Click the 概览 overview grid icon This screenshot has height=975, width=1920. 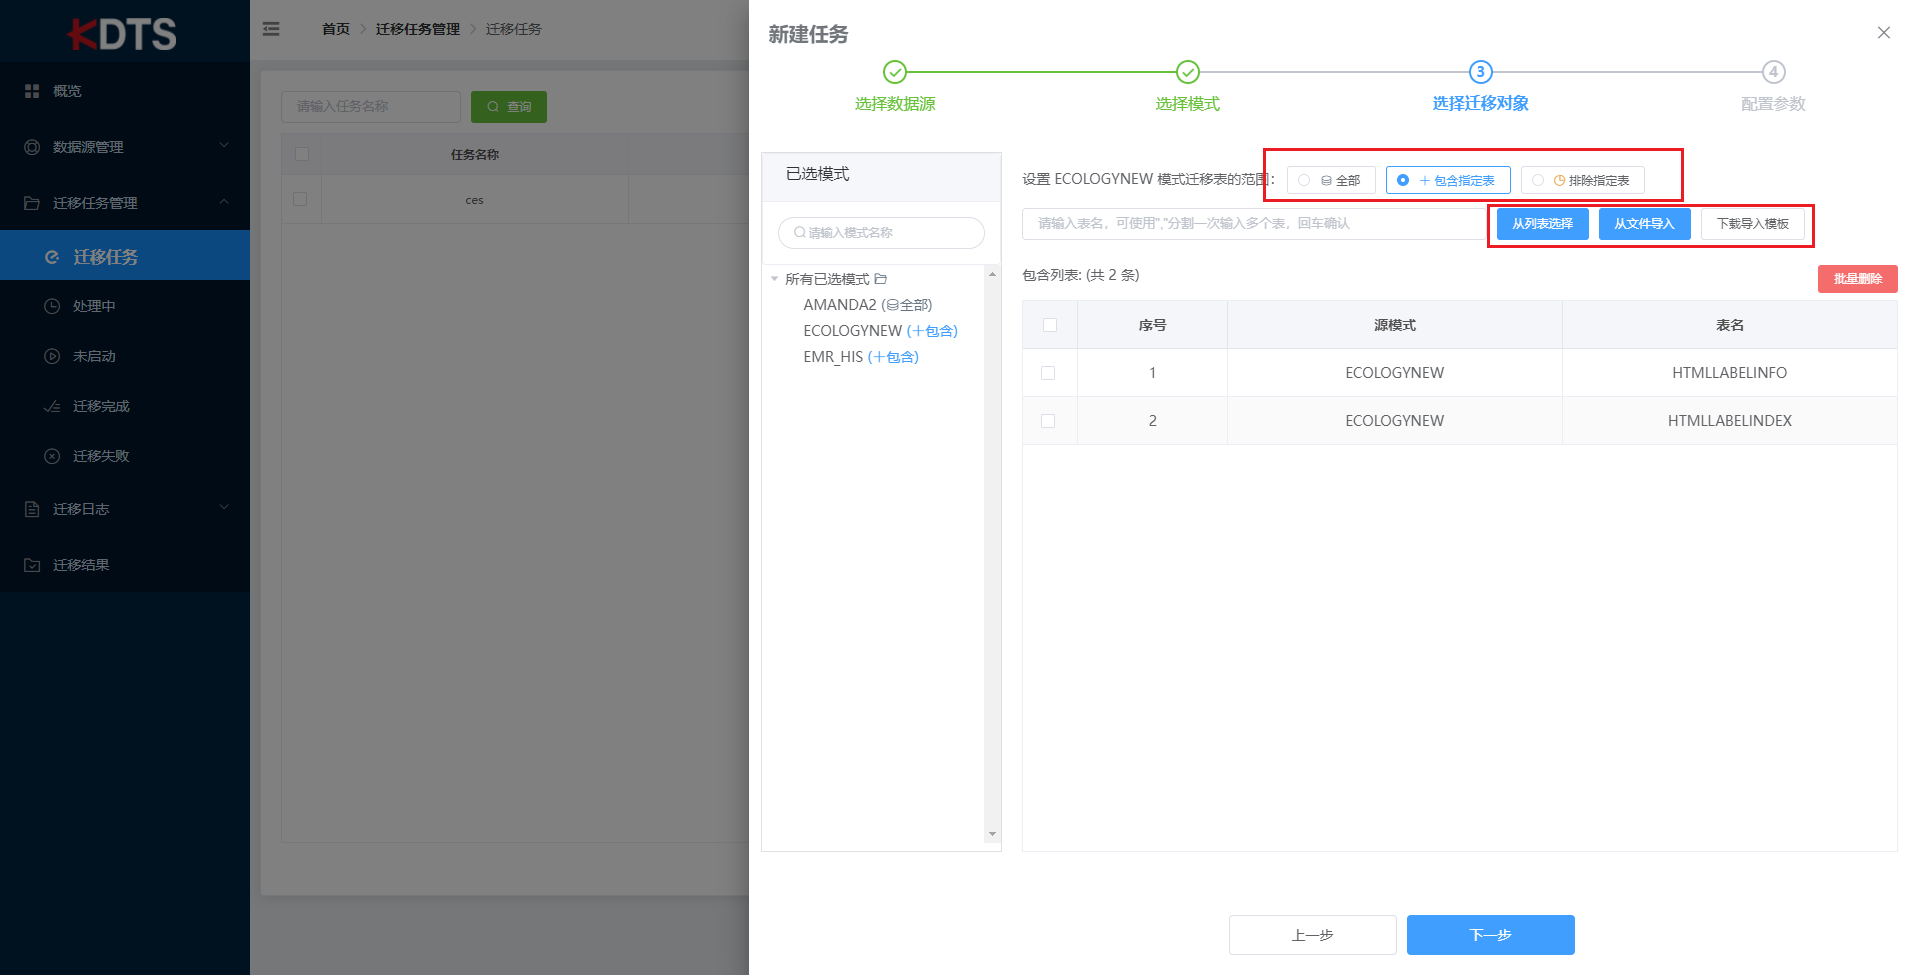point(32,91)
